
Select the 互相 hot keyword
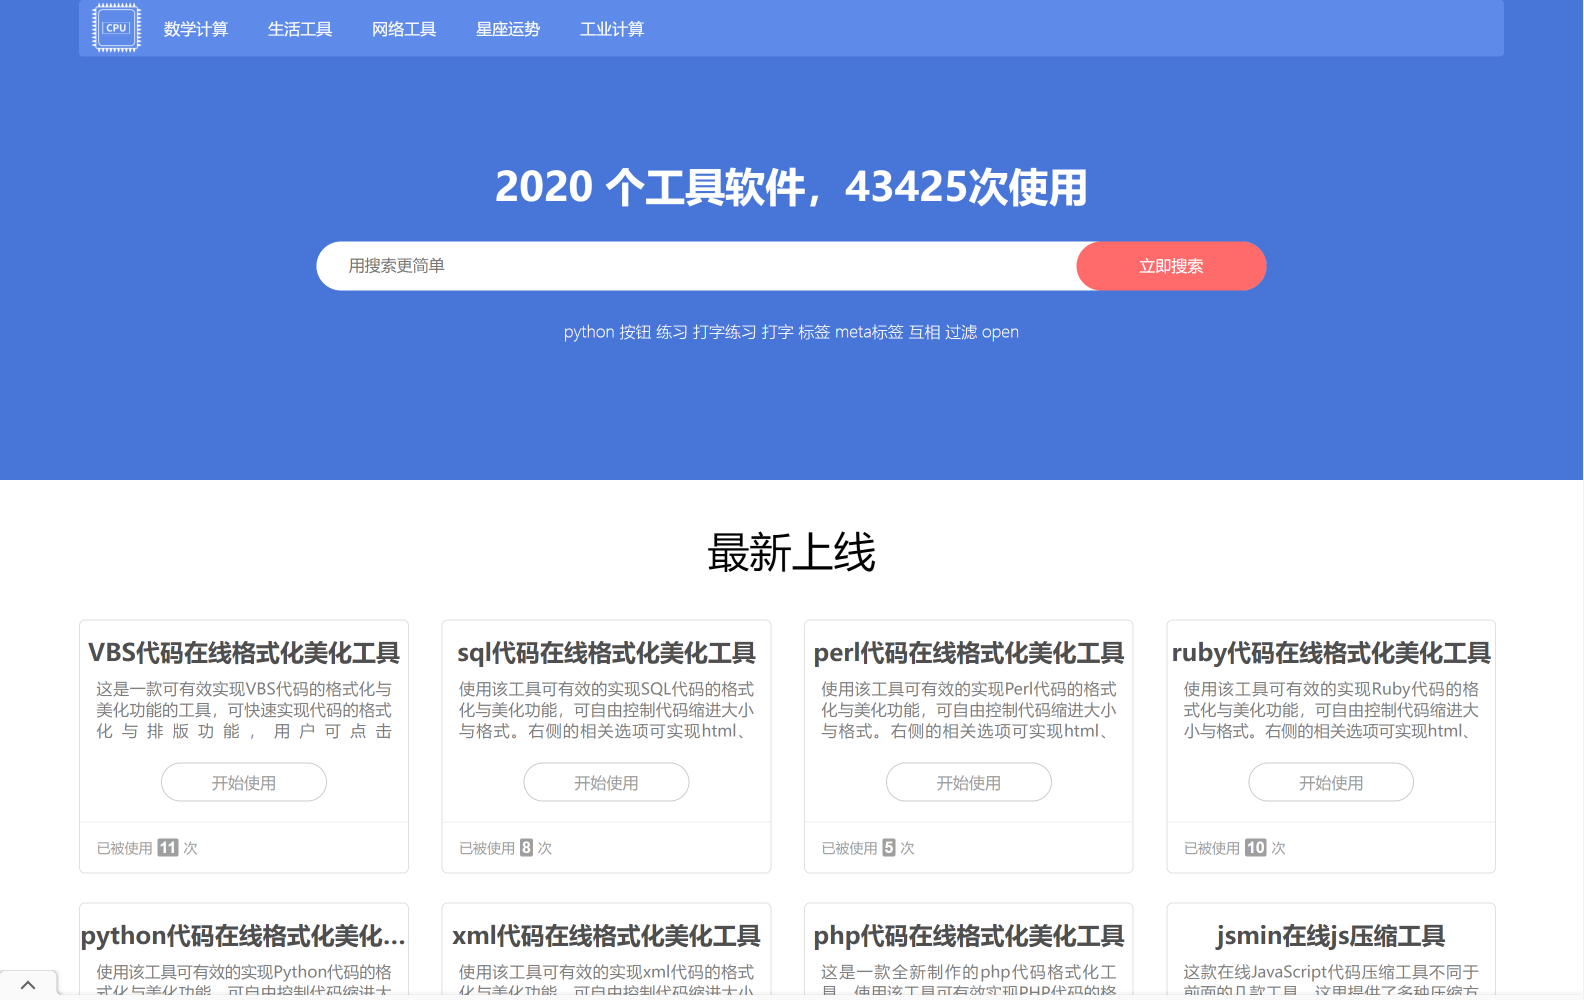pyautogui.click(x=925, y=332)
